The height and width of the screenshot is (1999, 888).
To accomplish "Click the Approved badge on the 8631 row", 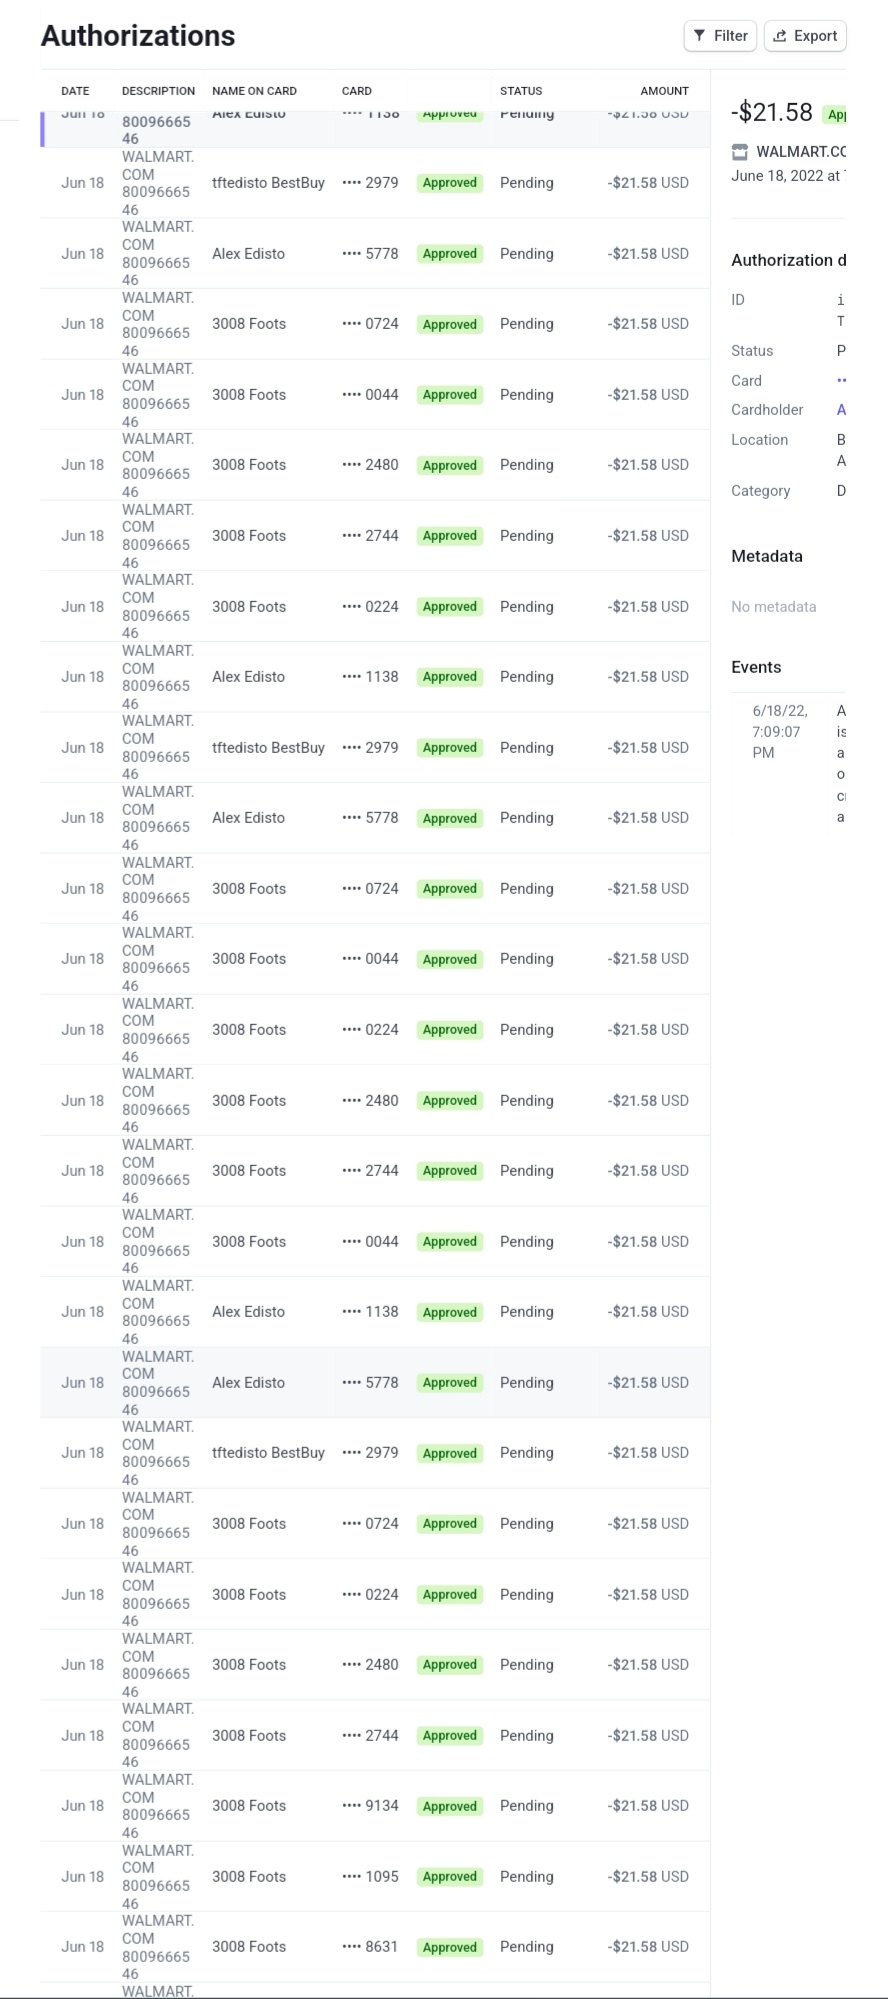I will pos(450,1947).
